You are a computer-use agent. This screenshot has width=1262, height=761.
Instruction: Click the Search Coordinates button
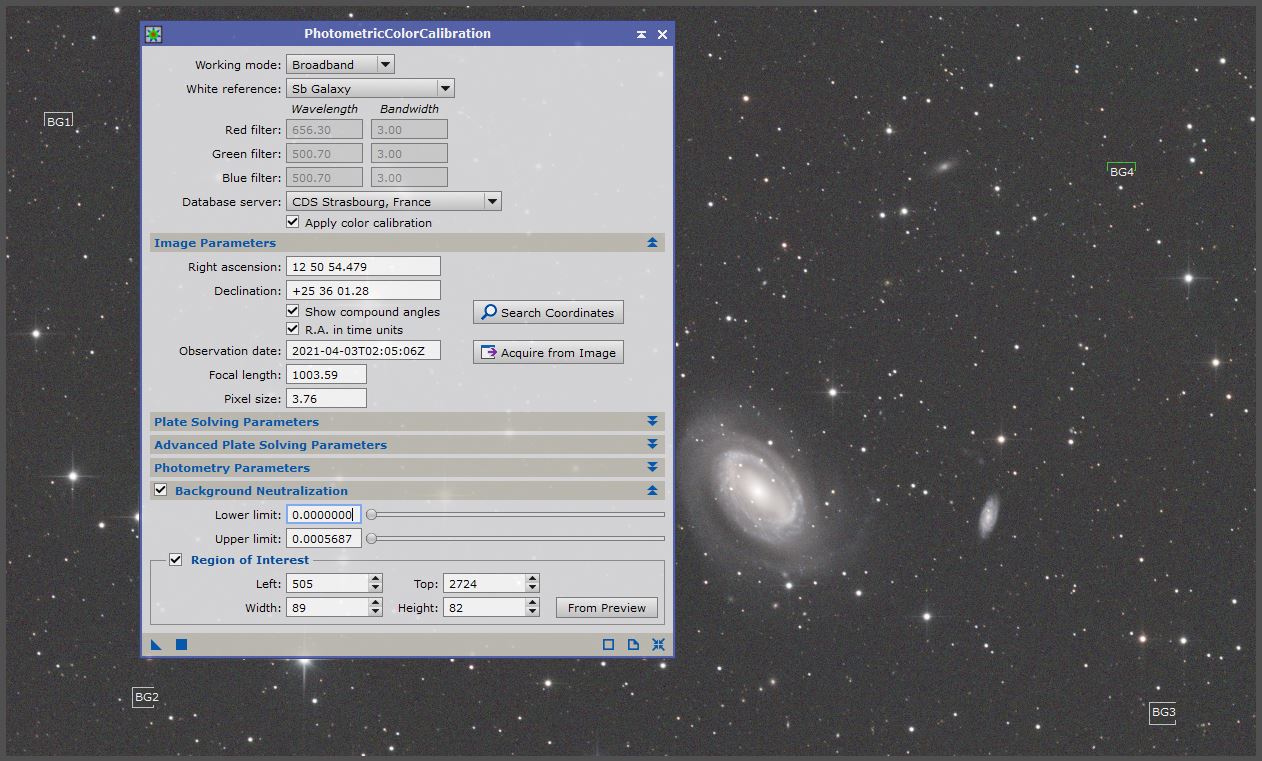548,311
